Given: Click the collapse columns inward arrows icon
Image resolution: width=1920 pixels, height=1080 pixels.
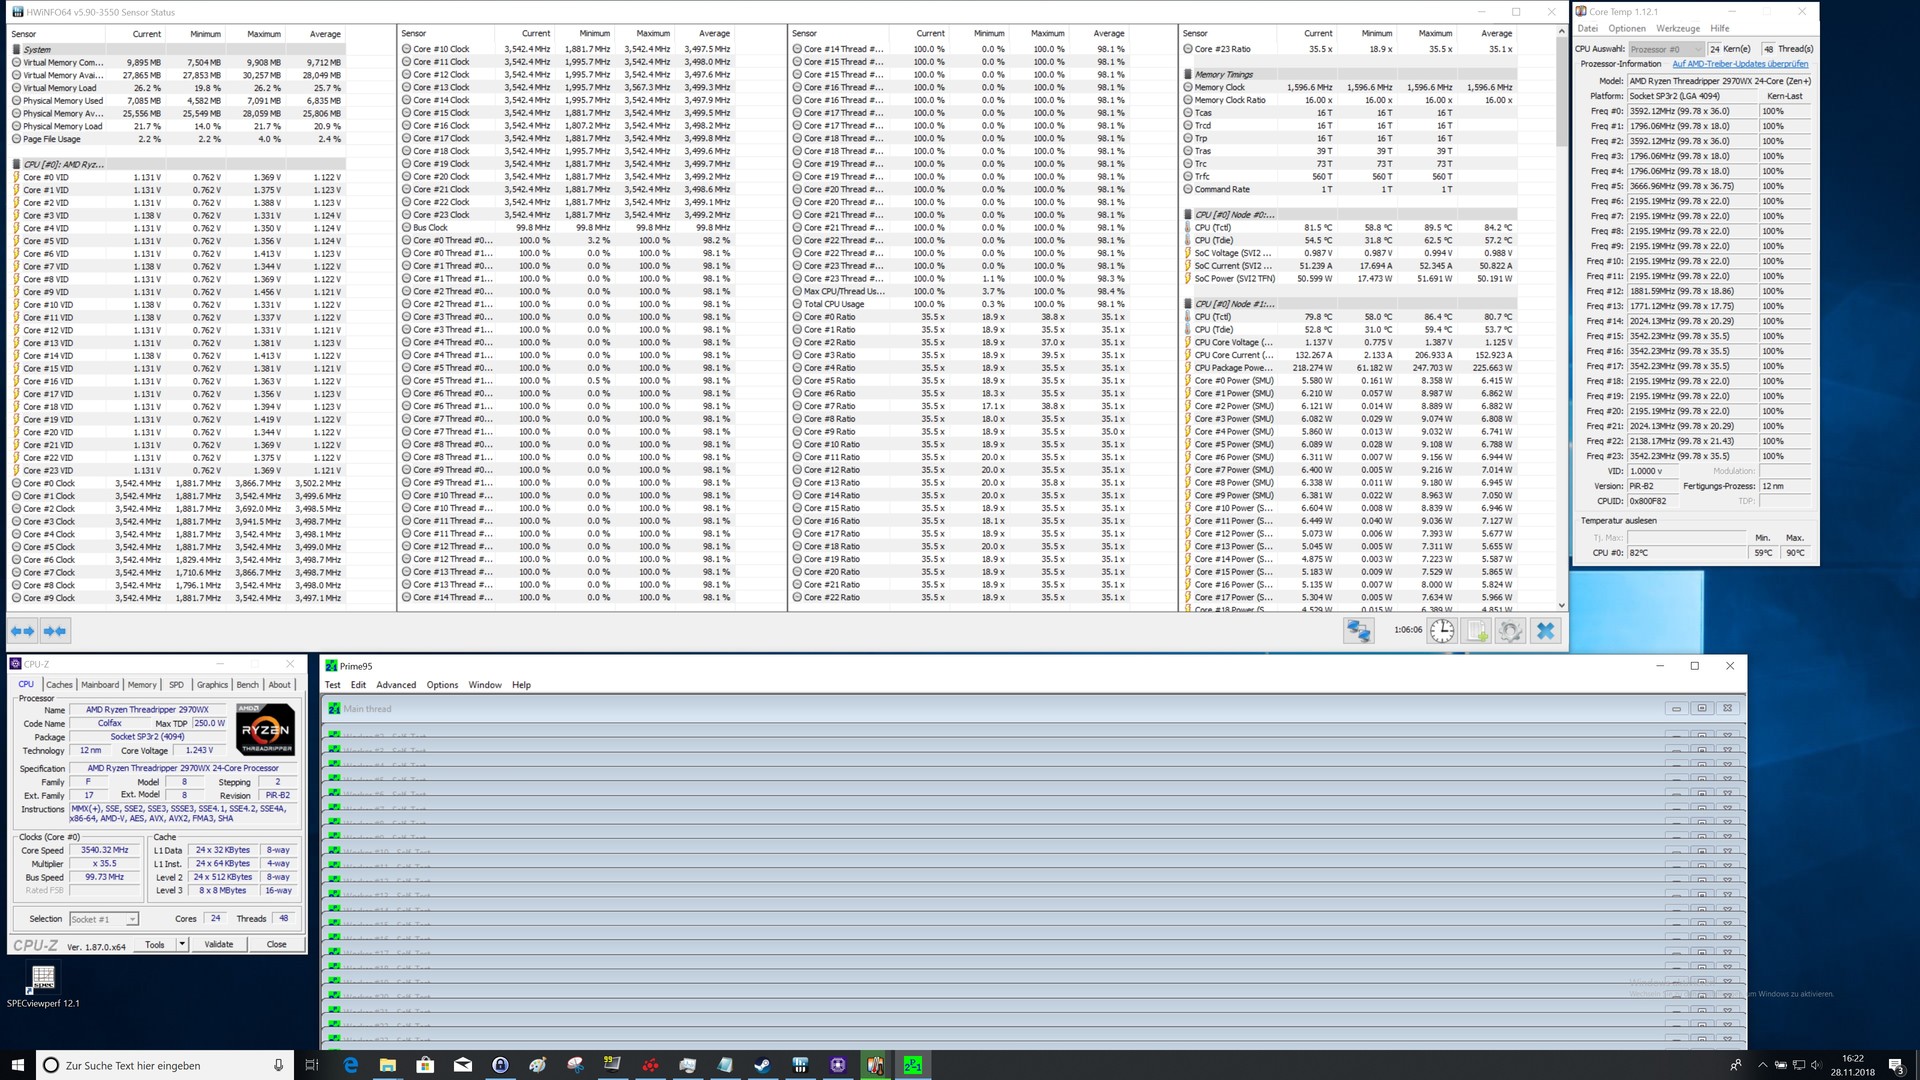Looking at the screenshot, I should click(x=55, y=631).
